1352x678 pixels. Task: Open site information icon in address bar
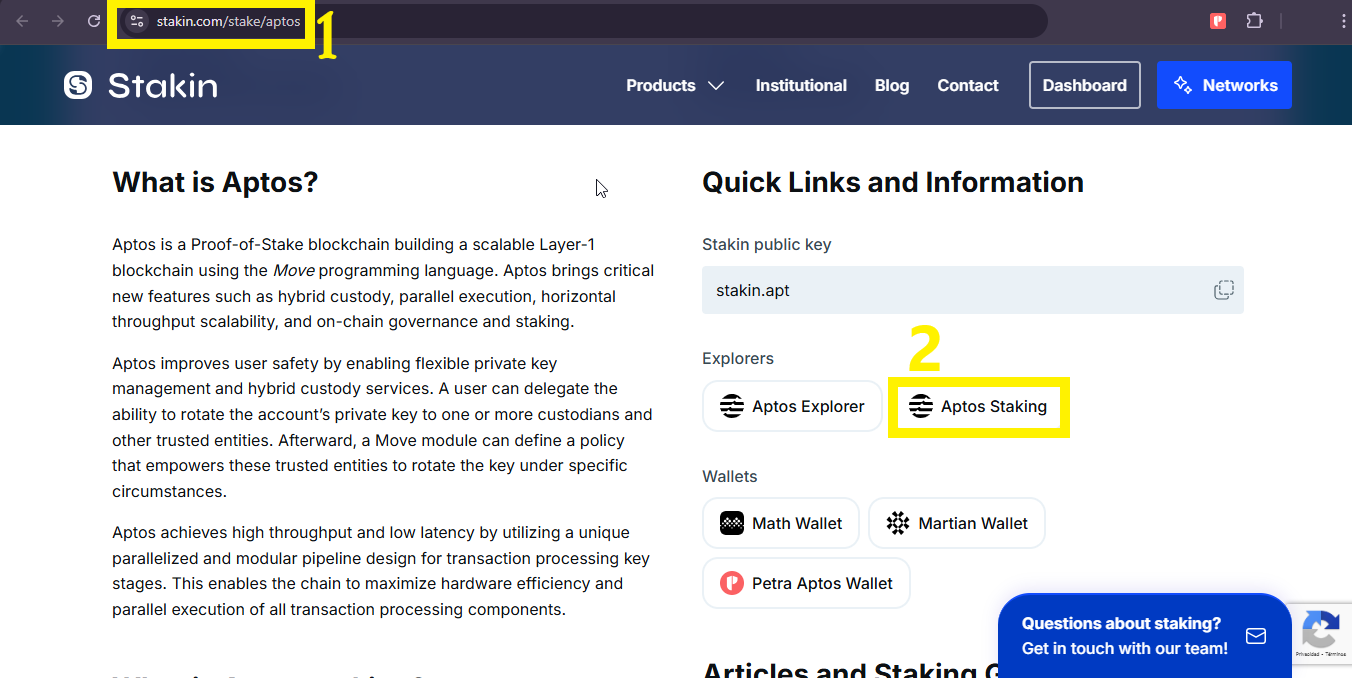coord(137,21)
